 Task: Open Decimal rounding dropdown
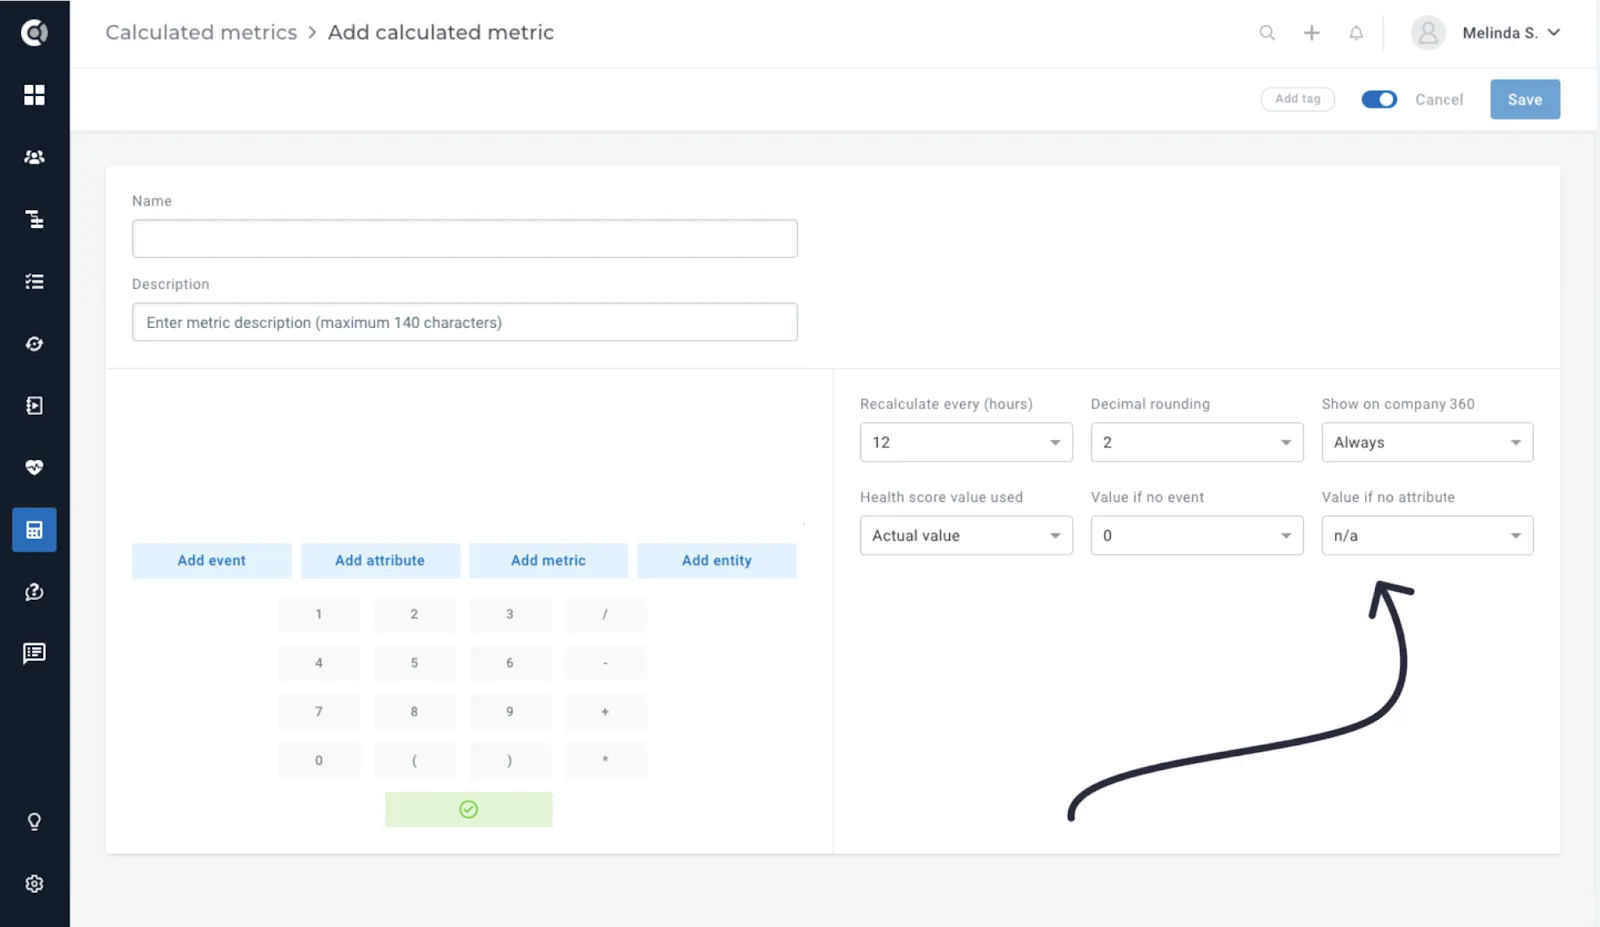click(x=1197, y=442)
